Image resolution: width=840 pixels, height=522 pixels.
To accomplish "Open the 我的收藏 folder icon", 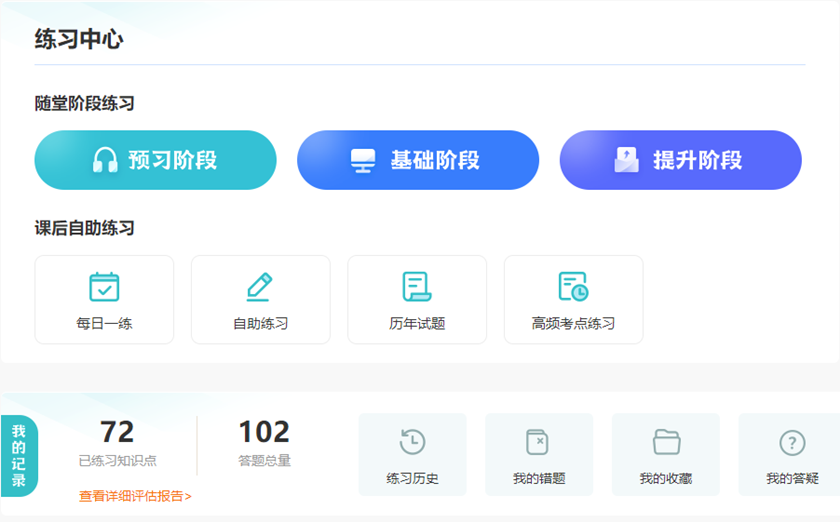I will [666, 442].
